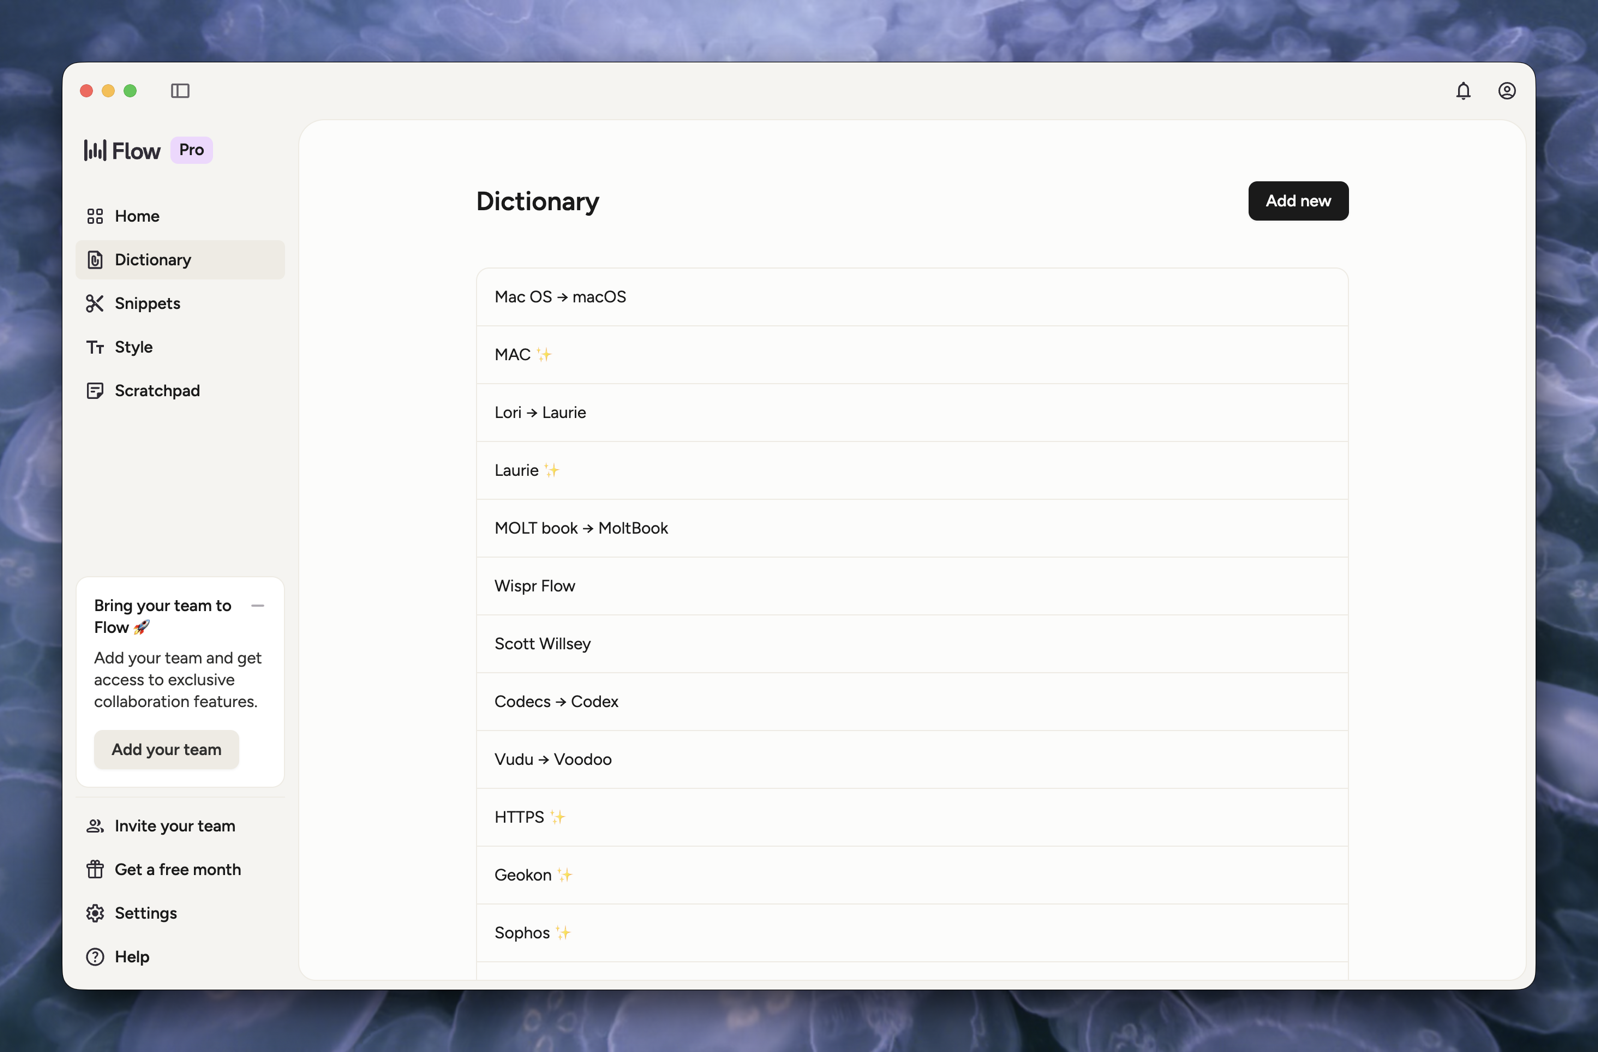1598x1052 pixels.
Task: Click the sparkle icon next to Geokon
Action: point(565,875)
